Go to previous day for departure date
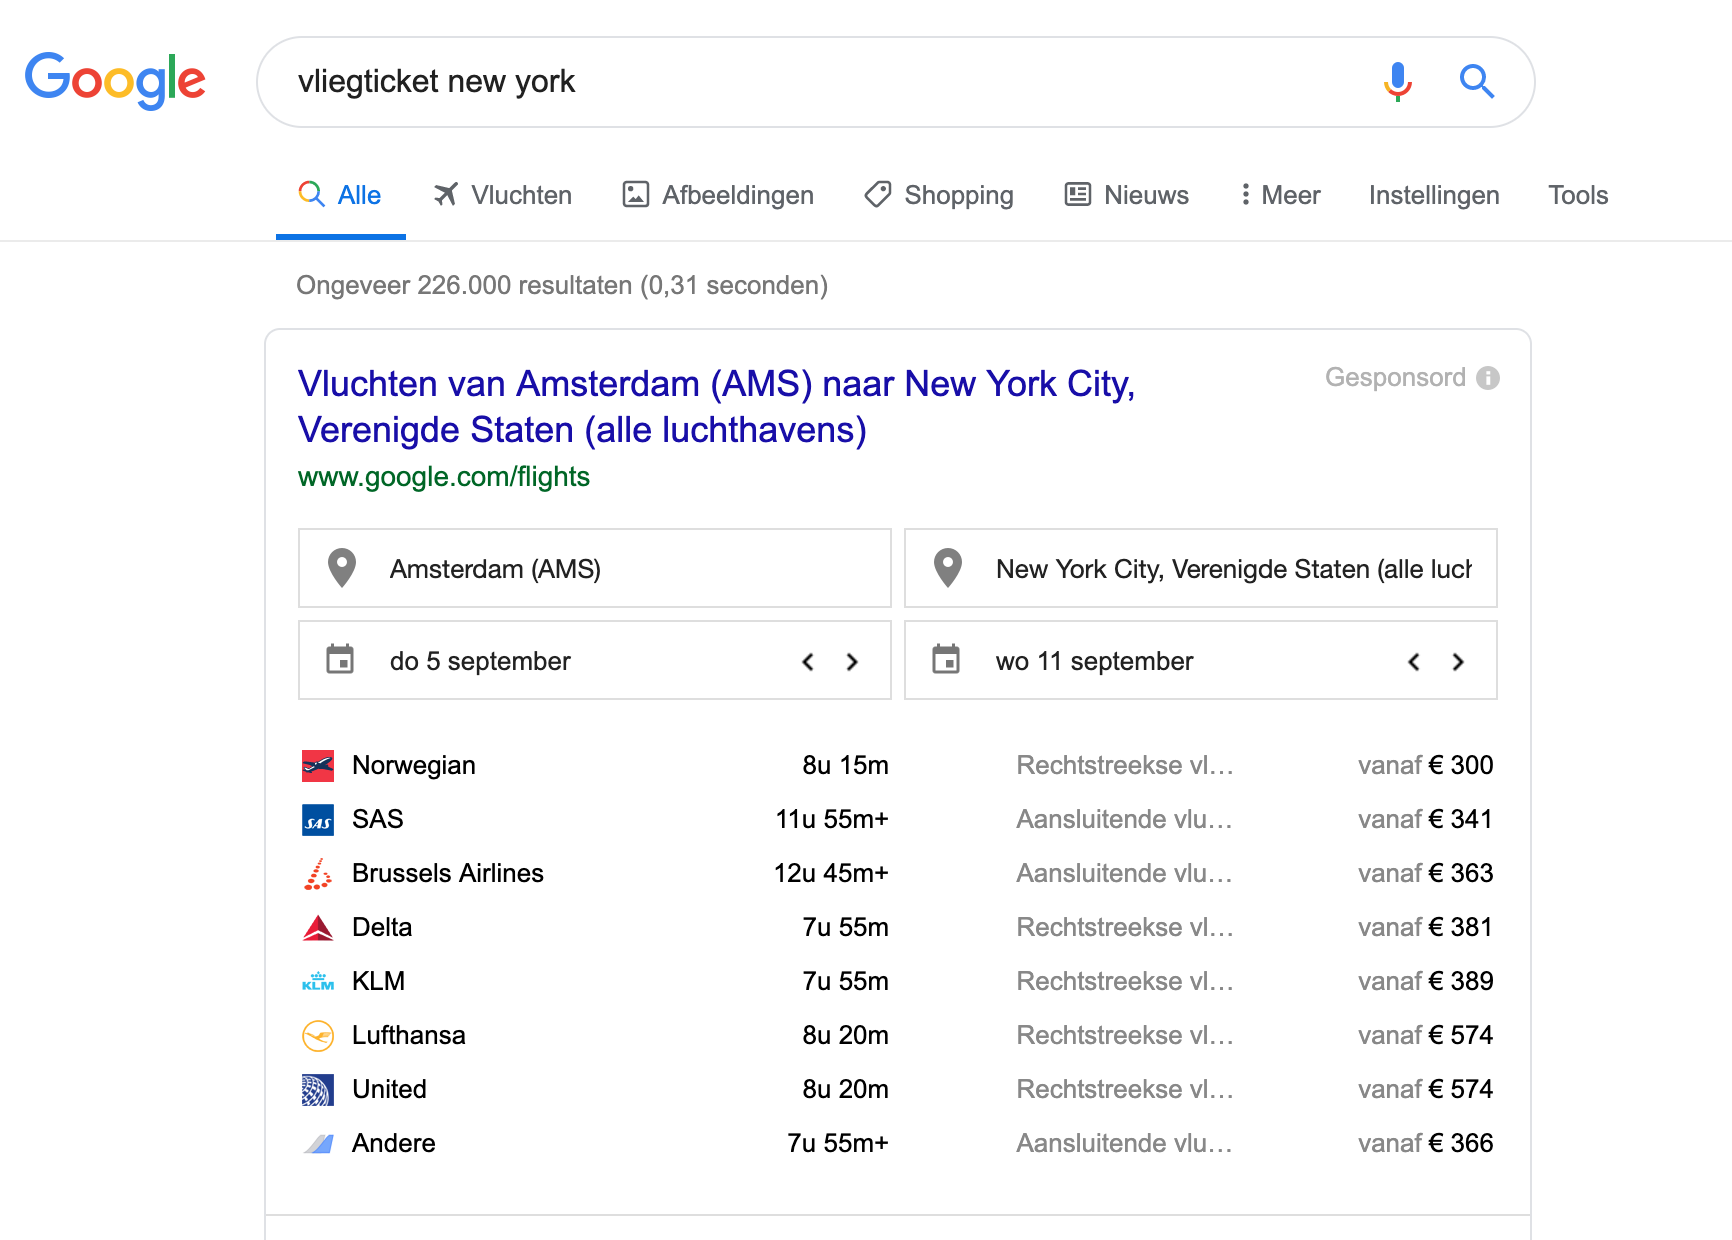 808,662
